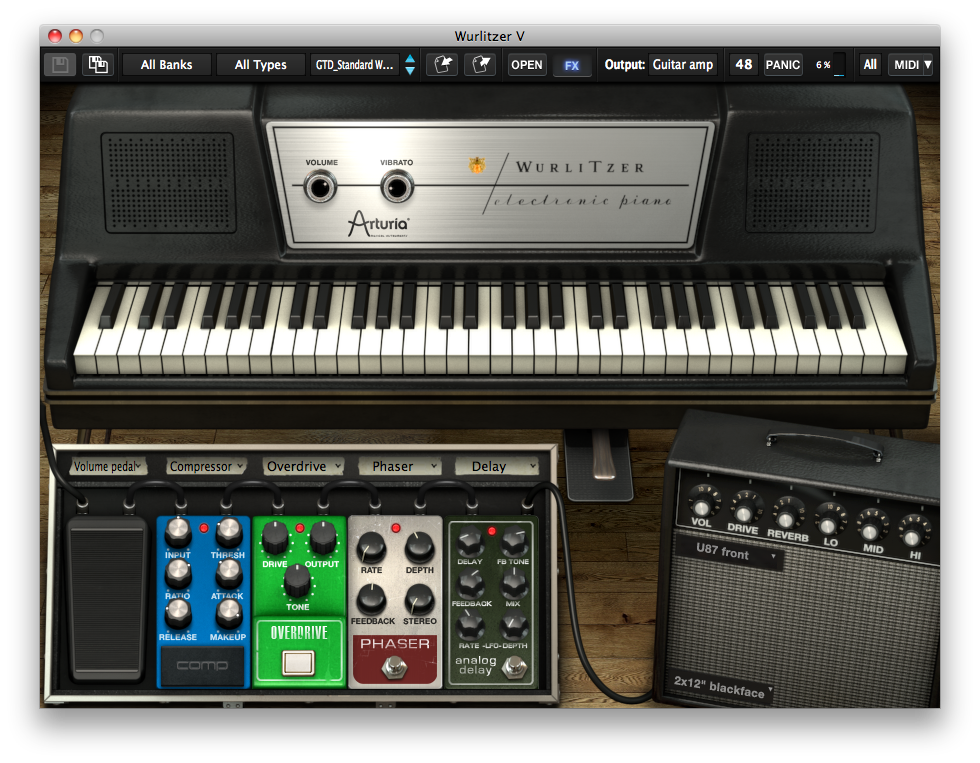Click the VOLUME knob on the piano
This screenshot has height=763, width=980.
click(x=321, y=187)
